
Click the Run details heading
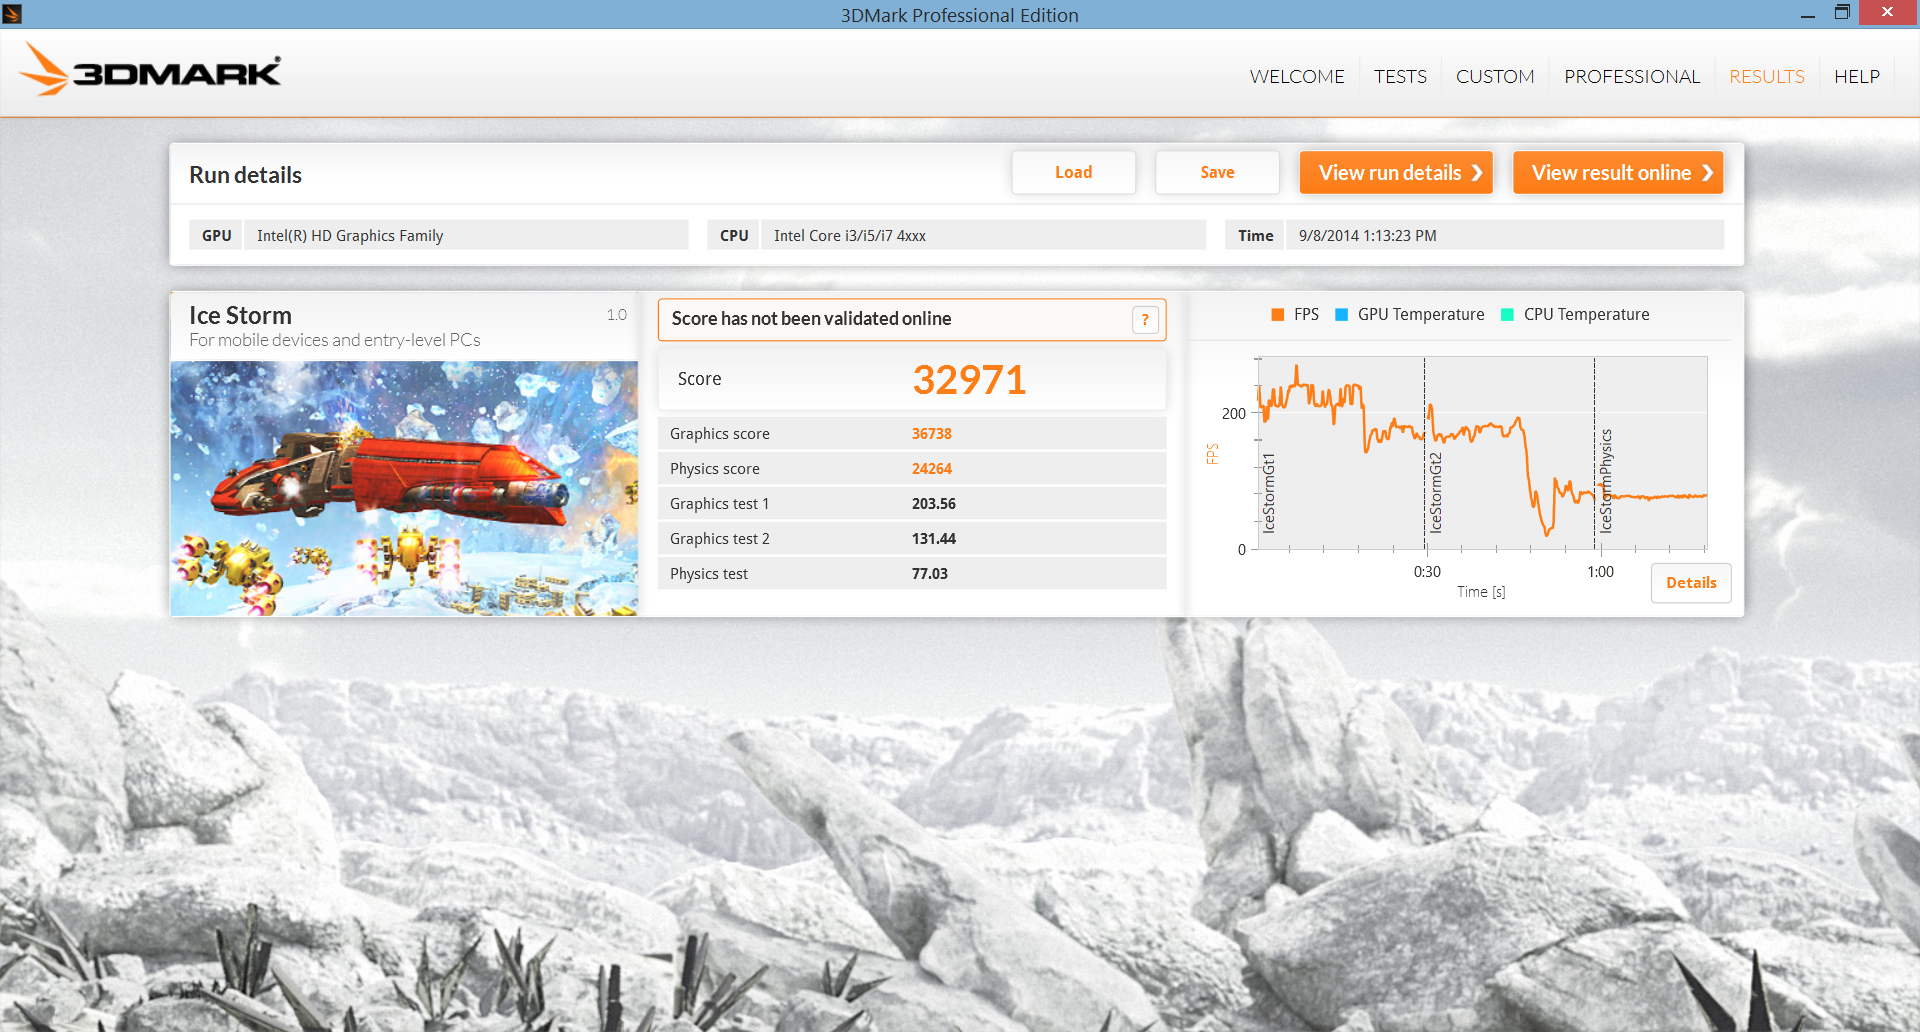tap(245, 175)
